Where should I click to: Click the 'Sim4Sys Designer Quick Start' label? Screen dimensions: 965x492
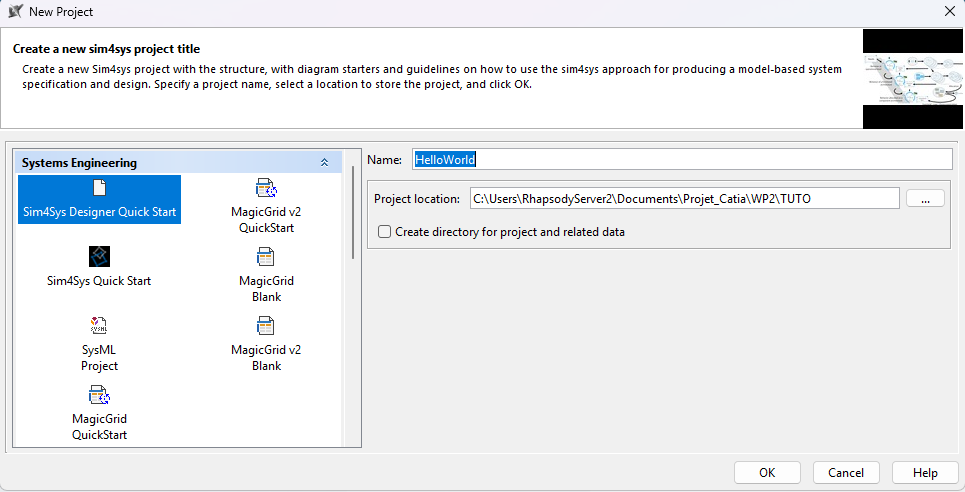[99, 212]
